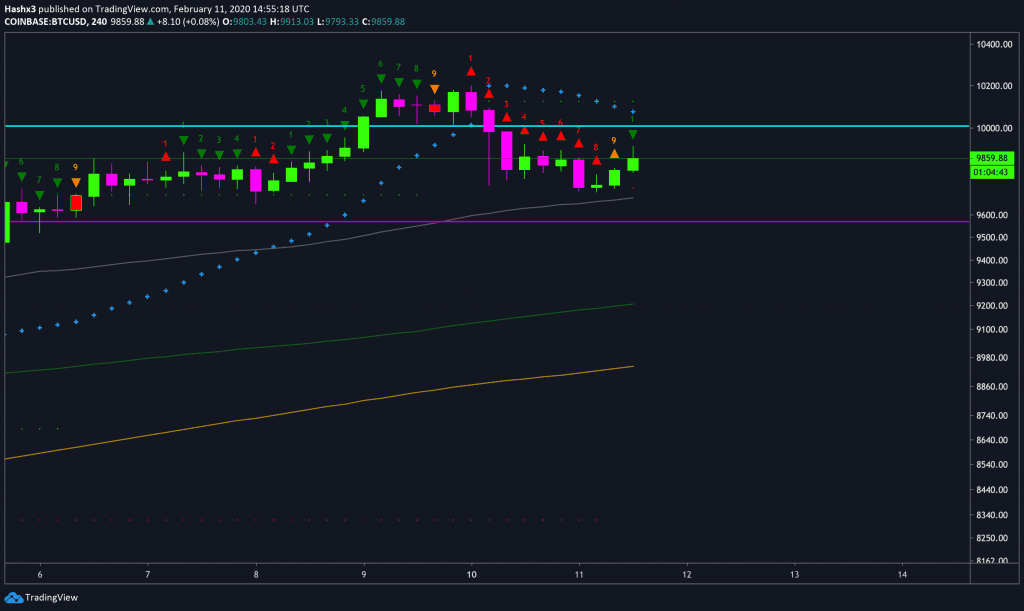The image size is (1024, 611).
Task: Click the +8.10 (+0.08%) change value
Action: click(188, 22)
